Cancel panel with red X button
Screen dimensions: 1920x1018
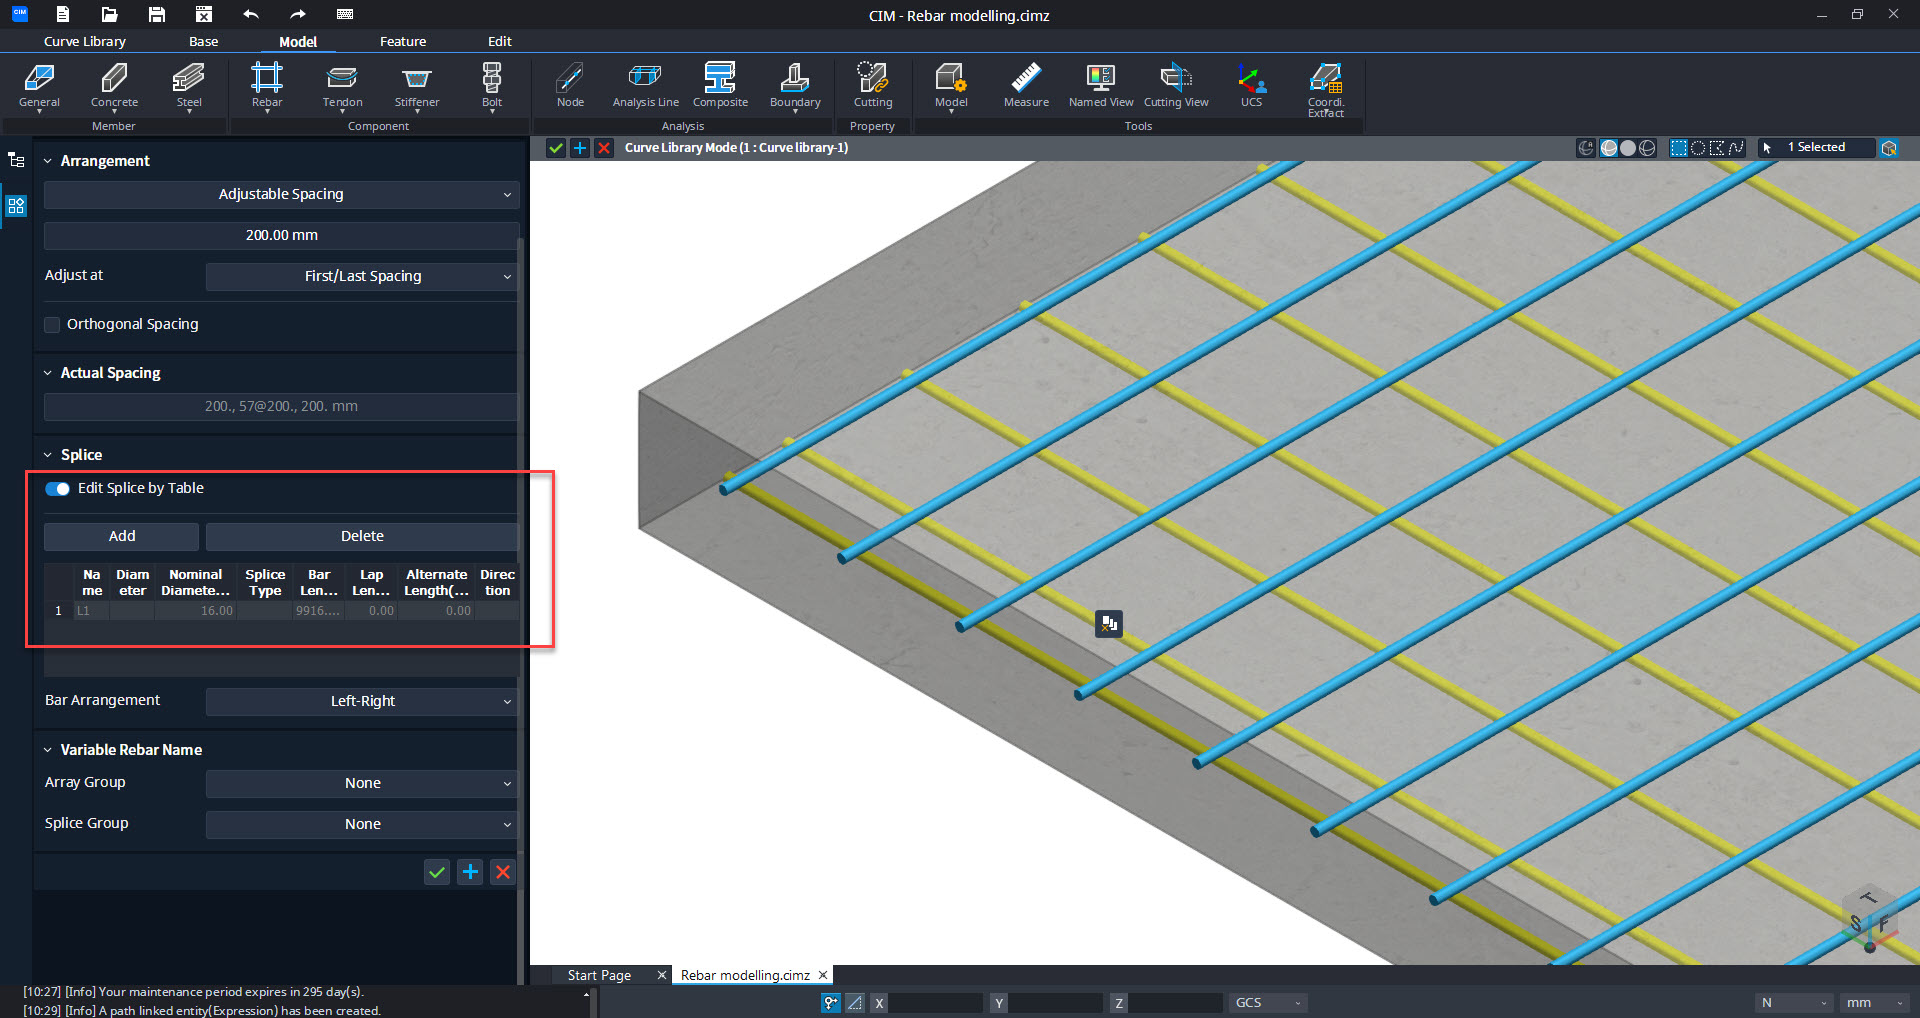click(x=503, y=872)
